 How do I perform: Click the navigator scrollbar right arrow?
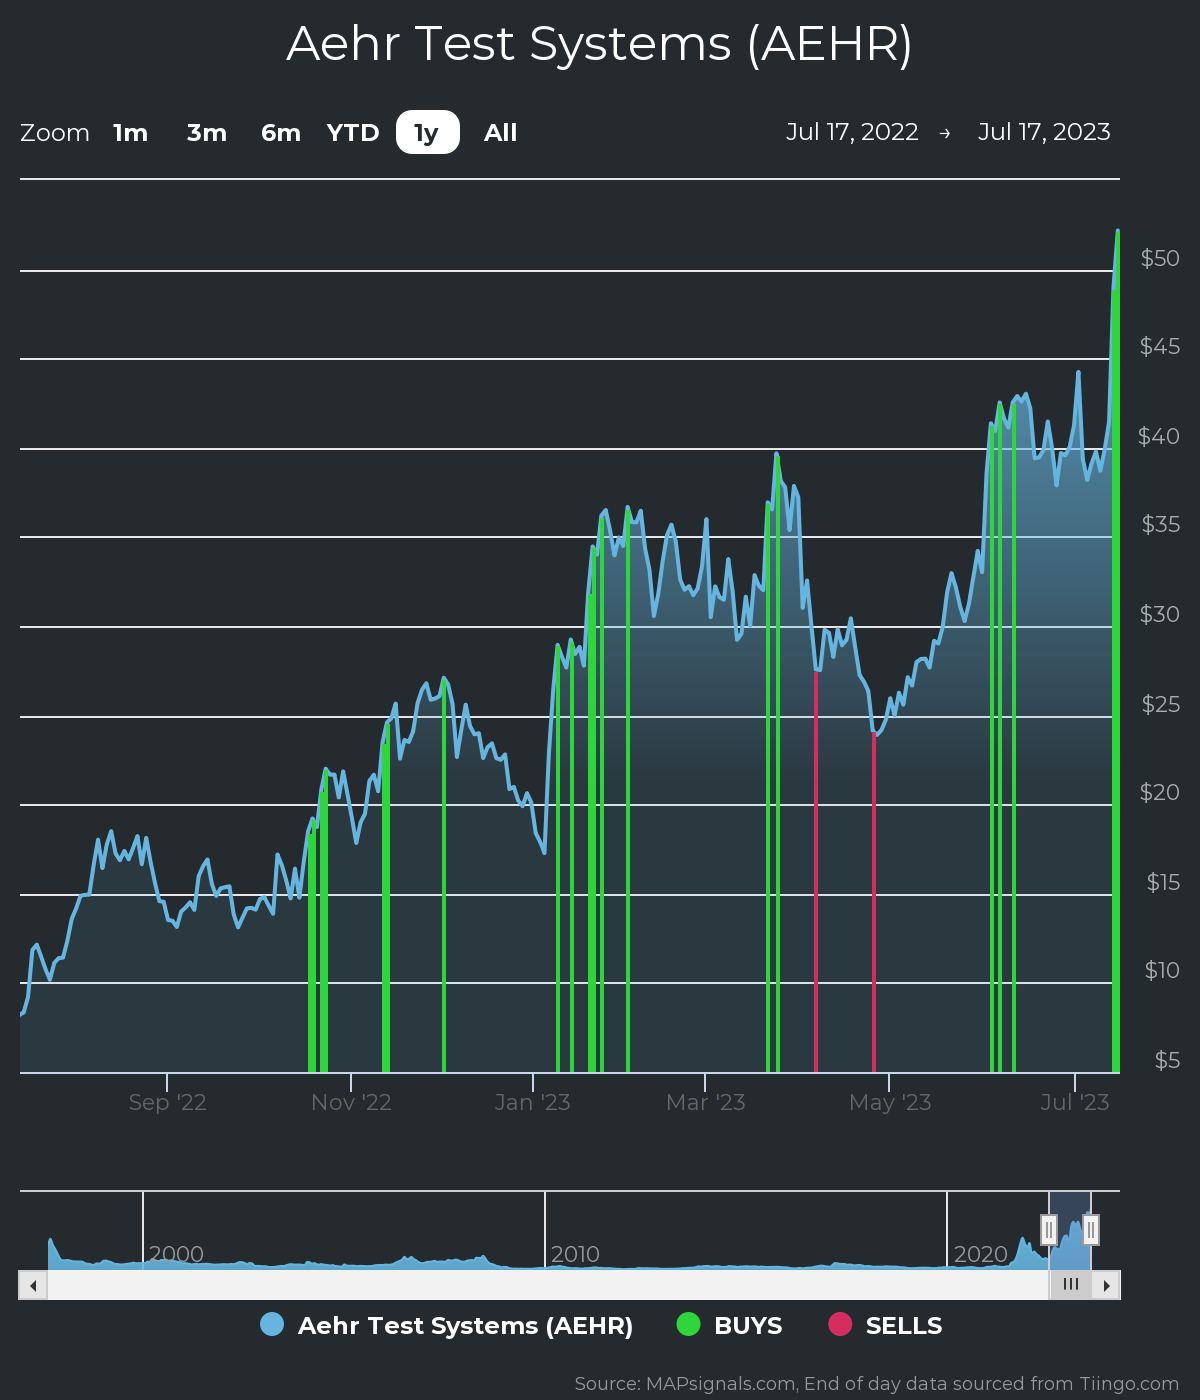pos(1106,1285)
